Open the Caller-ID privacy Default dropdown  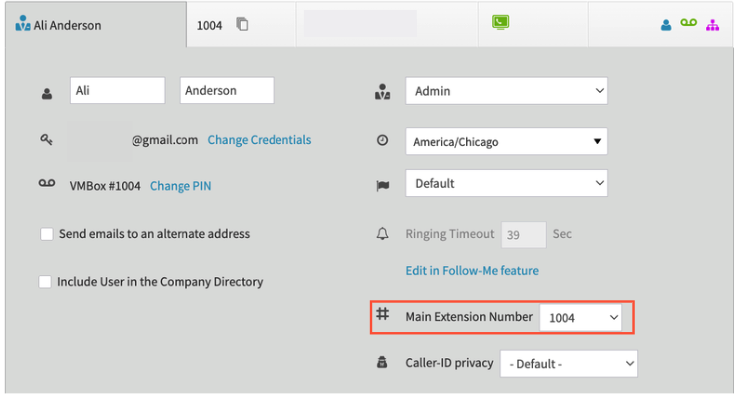pyautogui.click(x=569, y=363)
